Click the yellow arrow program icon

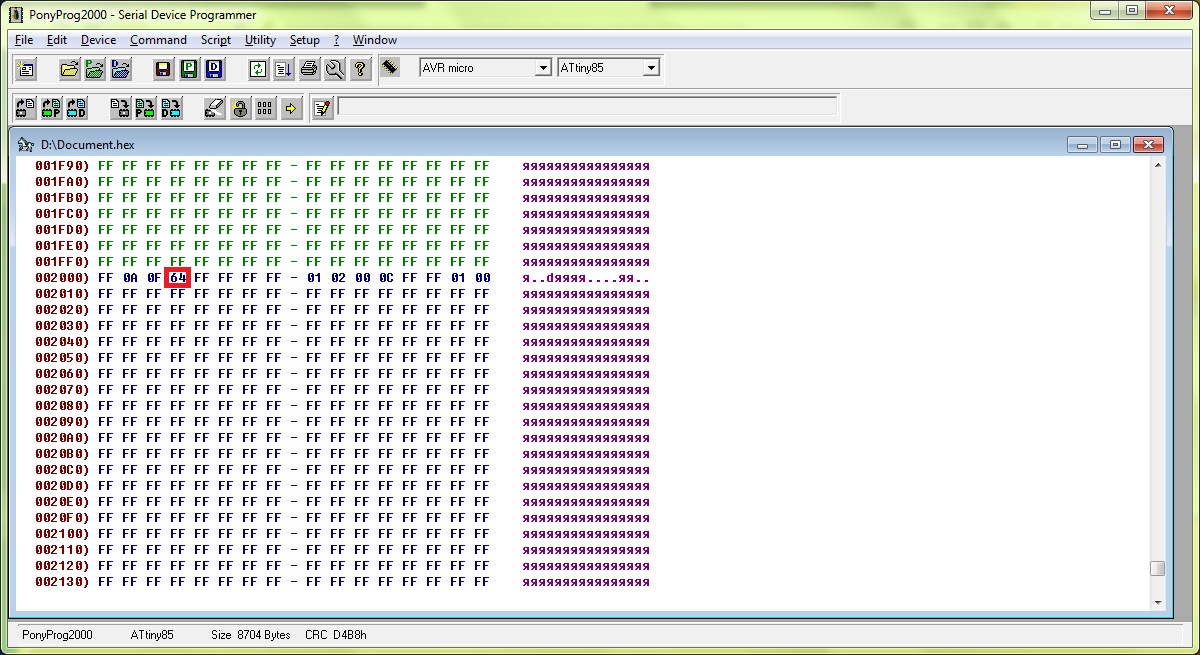click(x=291, y=108)
